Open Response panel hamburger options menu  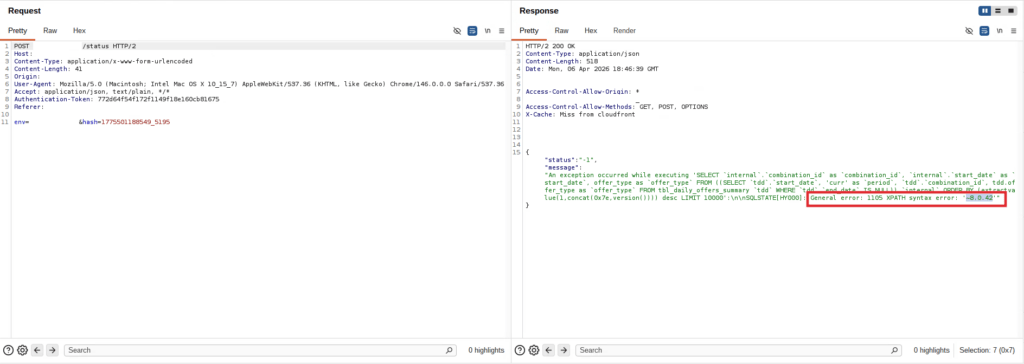[x=1014, y=31]
